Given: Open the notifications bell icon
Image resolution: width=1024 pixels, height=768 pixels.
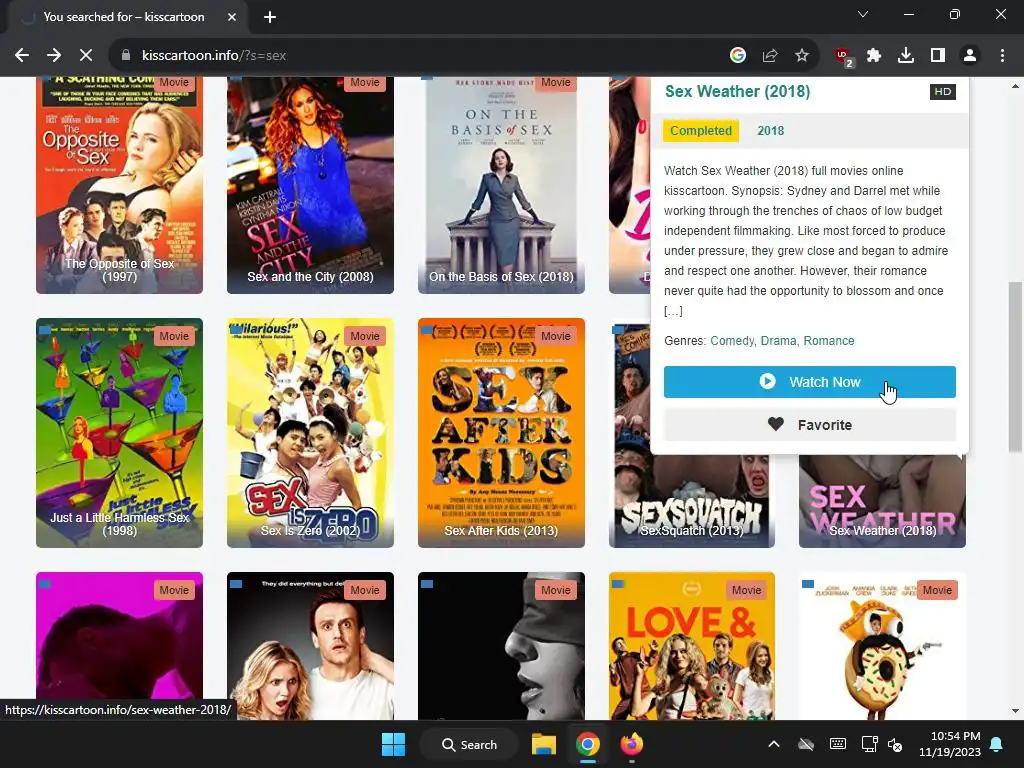Looking at the screenshot, I should click(x=997, y=744).
